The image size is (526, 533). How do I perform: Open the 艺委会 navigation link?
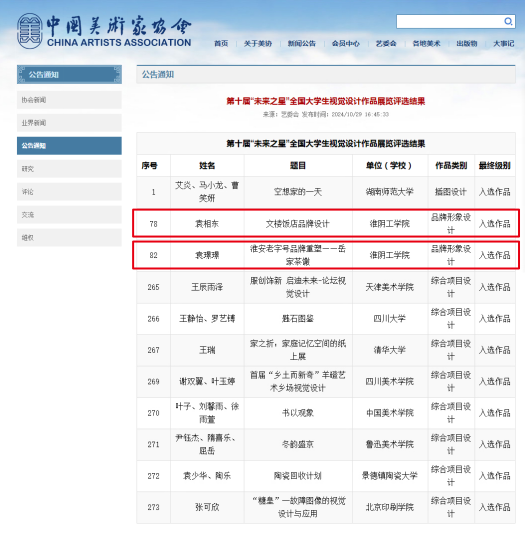coord(386,44)
